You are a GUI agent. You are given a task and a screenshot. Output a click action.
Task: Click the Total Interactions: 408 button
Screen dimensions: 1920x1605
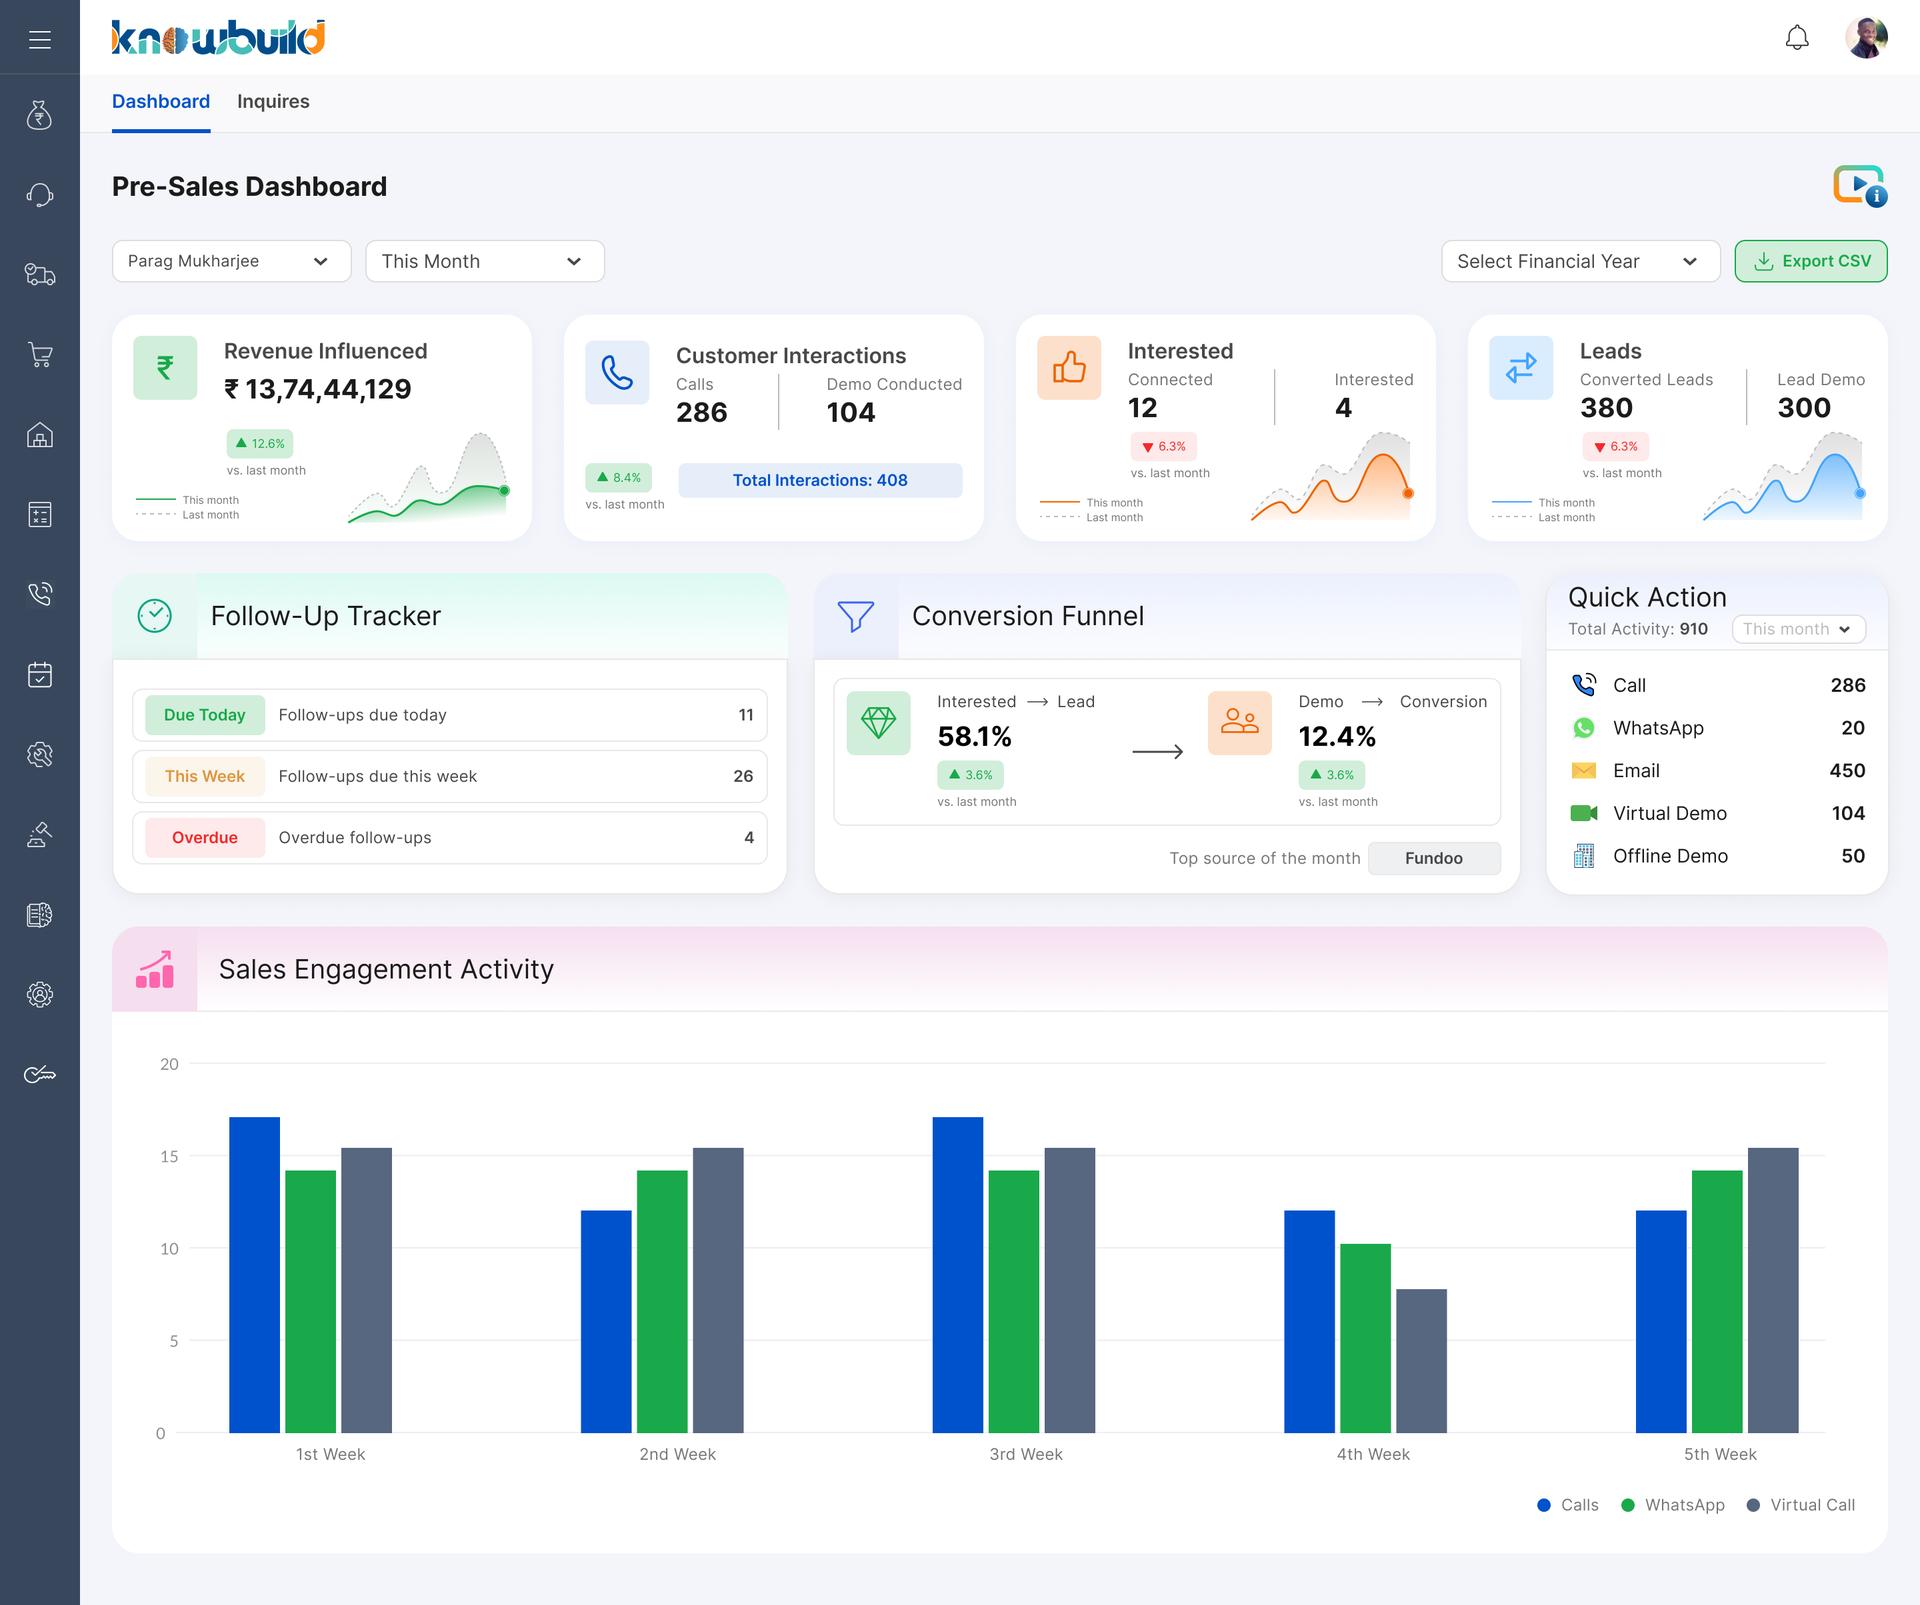820,480
